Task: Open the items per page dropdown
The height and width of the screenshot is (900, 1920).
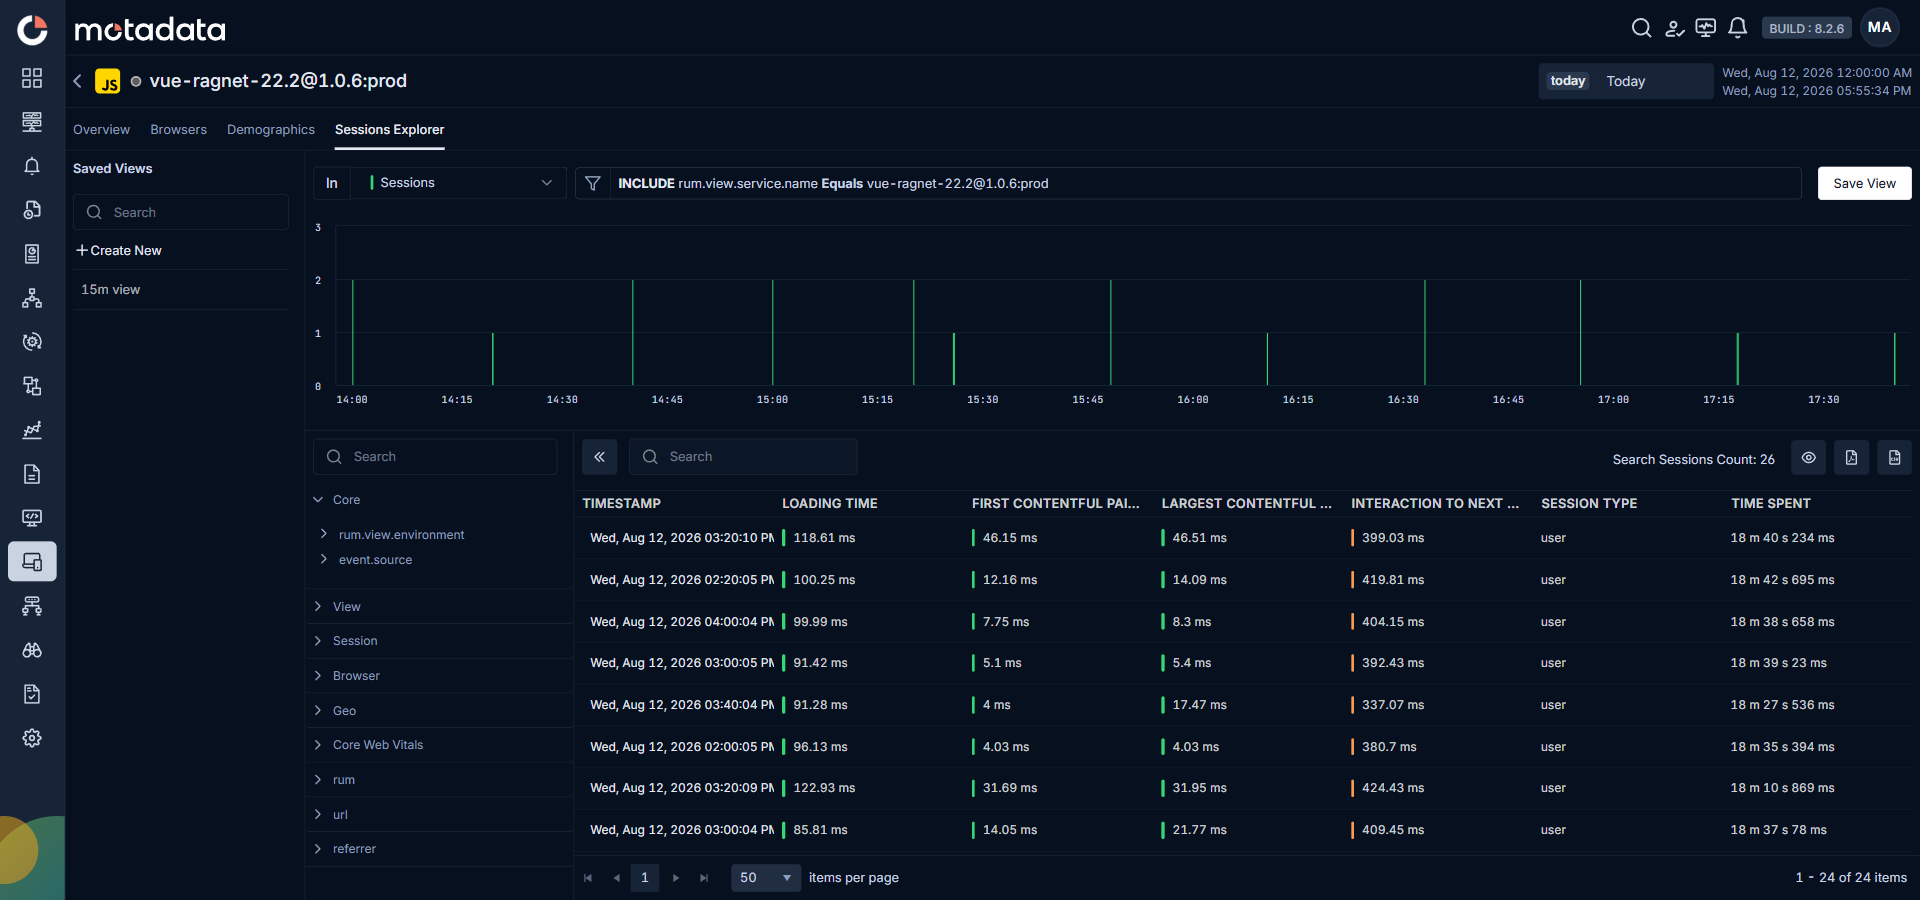Action: point(766,878)
